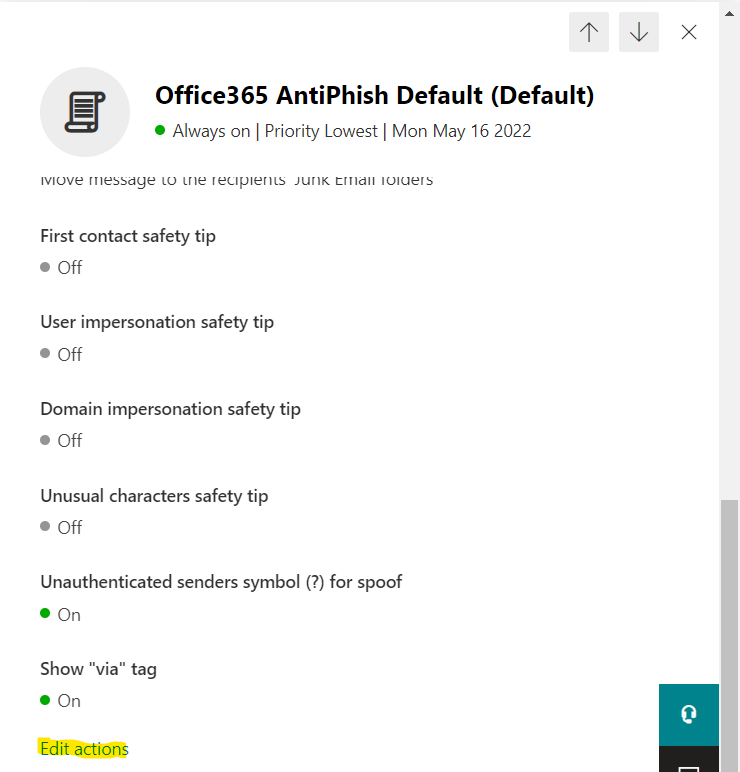Click the Mon May 16 2022 date
This screenshot has width=740, height=772.
[461, 131]
